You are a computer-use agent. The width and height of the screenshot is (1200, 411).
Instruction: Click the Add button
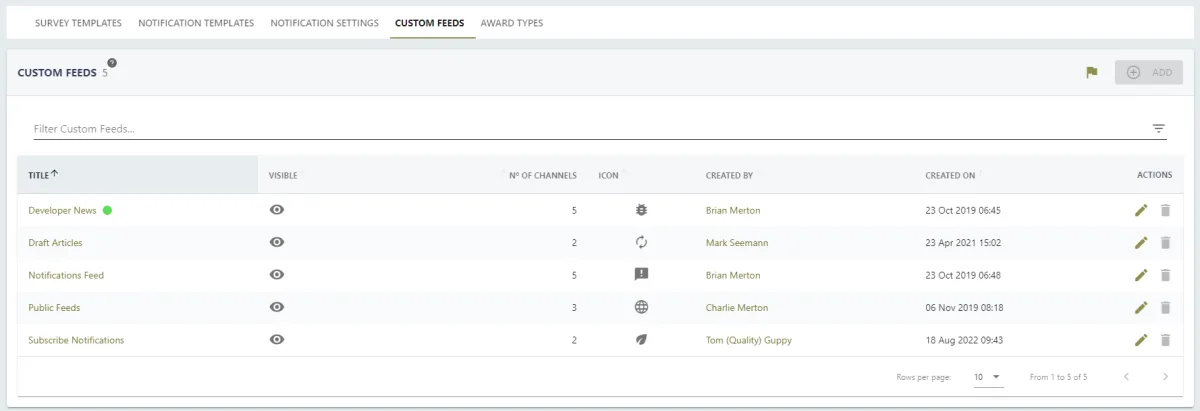[1149, 72]
